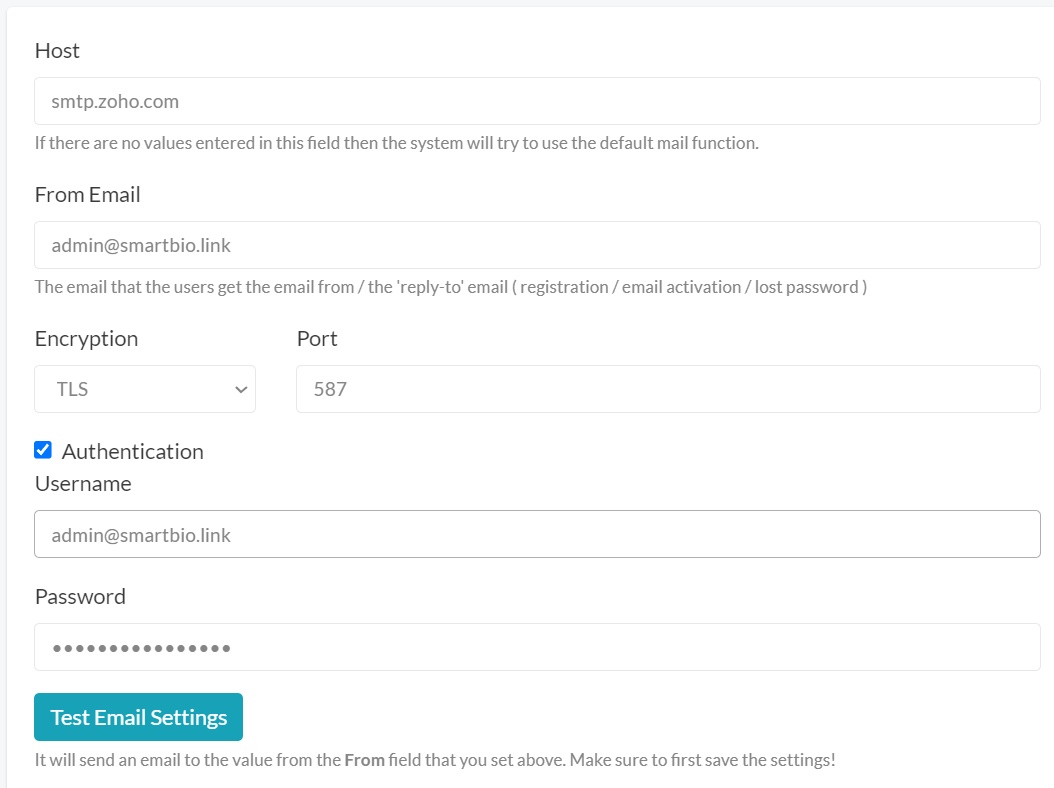Focus the From Email input field
Viewport: 1054px width, 788px height.
click(x=537, y=245)
